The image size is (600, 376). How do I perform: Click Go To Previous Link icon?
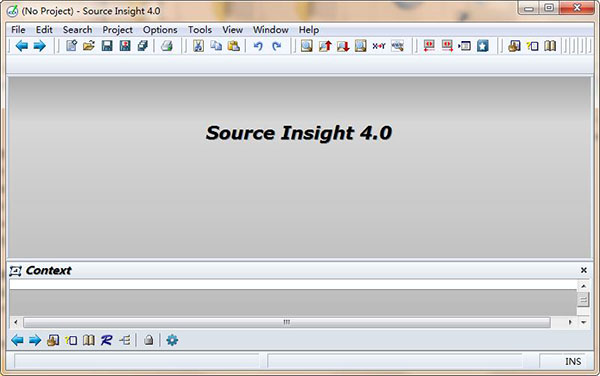pos(429,46)
